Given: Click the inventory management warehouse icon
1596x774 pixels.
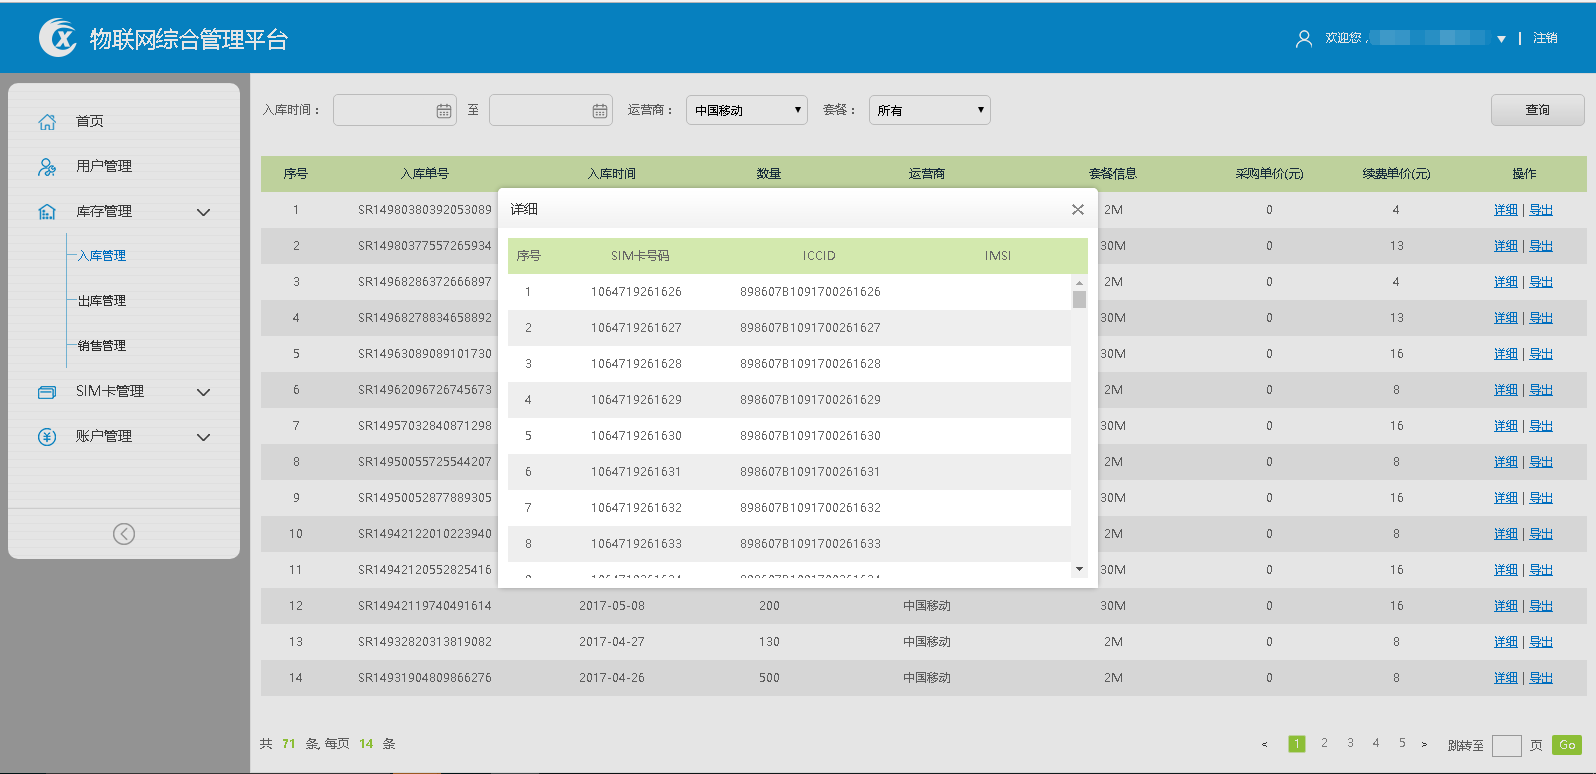Looking at the screenshot, I should (47, 212).
